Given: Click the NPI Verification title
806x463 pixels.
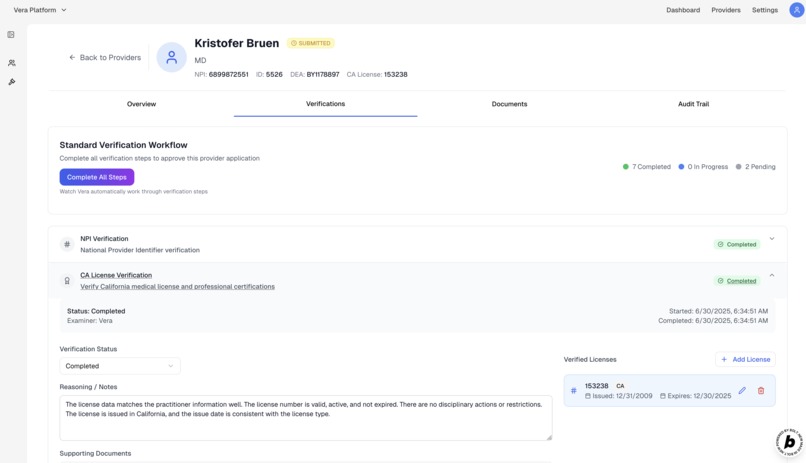Looking at the screenshot, I should pos(104,238).
